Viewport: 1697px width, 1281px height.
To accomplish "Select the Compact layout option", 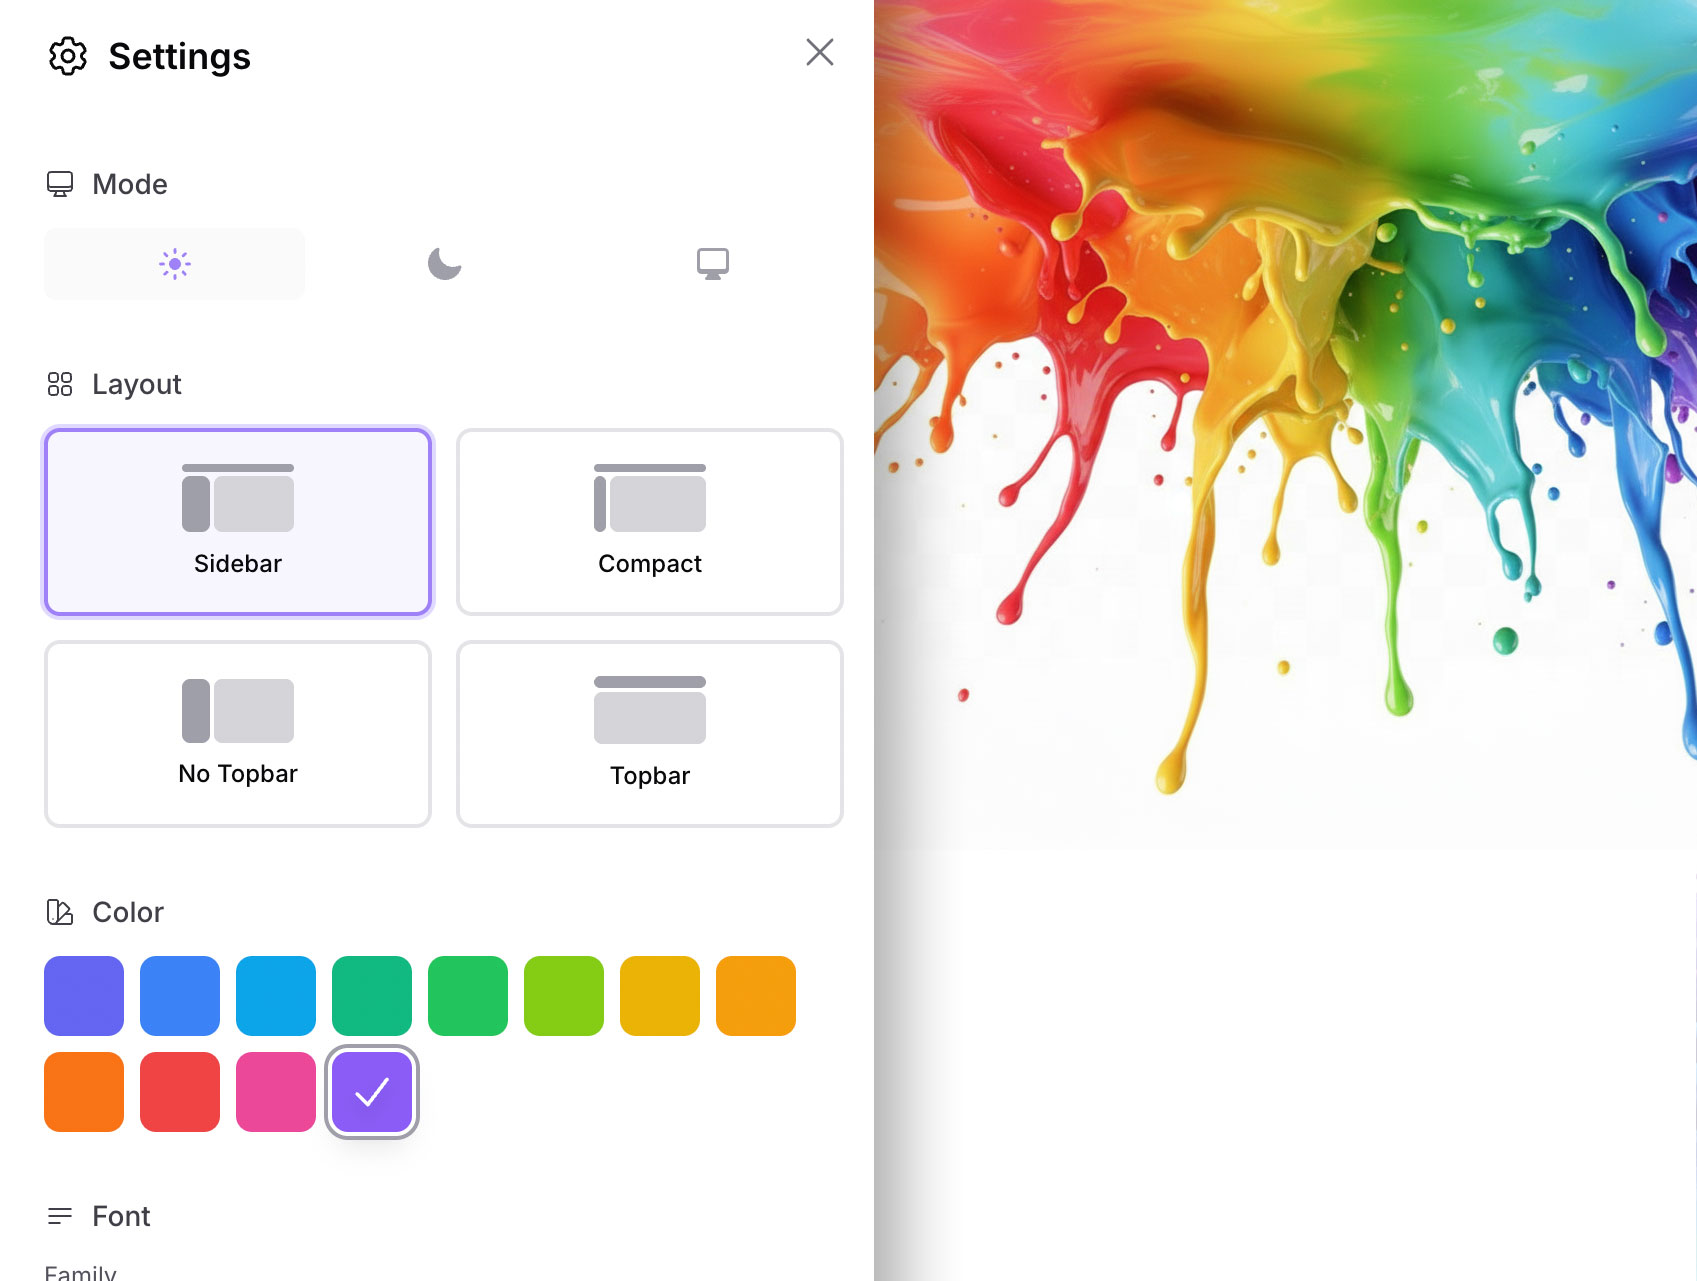I will click(x=650, y=522).
